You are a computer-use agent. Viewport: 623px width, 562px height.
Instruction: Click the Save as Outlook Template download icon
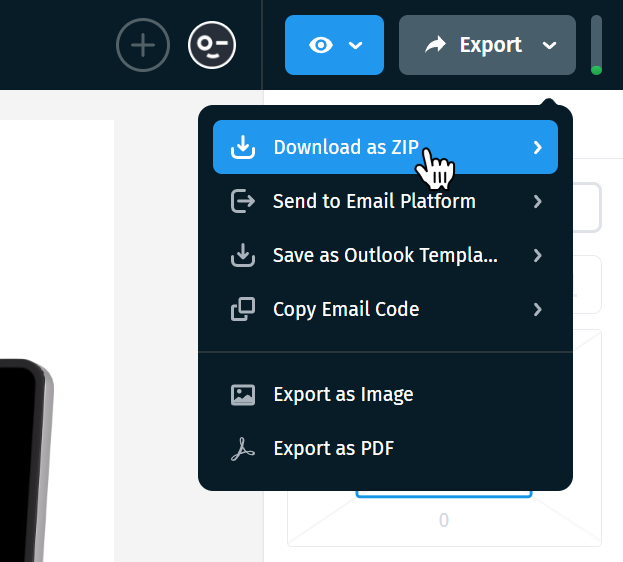pyautogui.click(x=243, y=255)
